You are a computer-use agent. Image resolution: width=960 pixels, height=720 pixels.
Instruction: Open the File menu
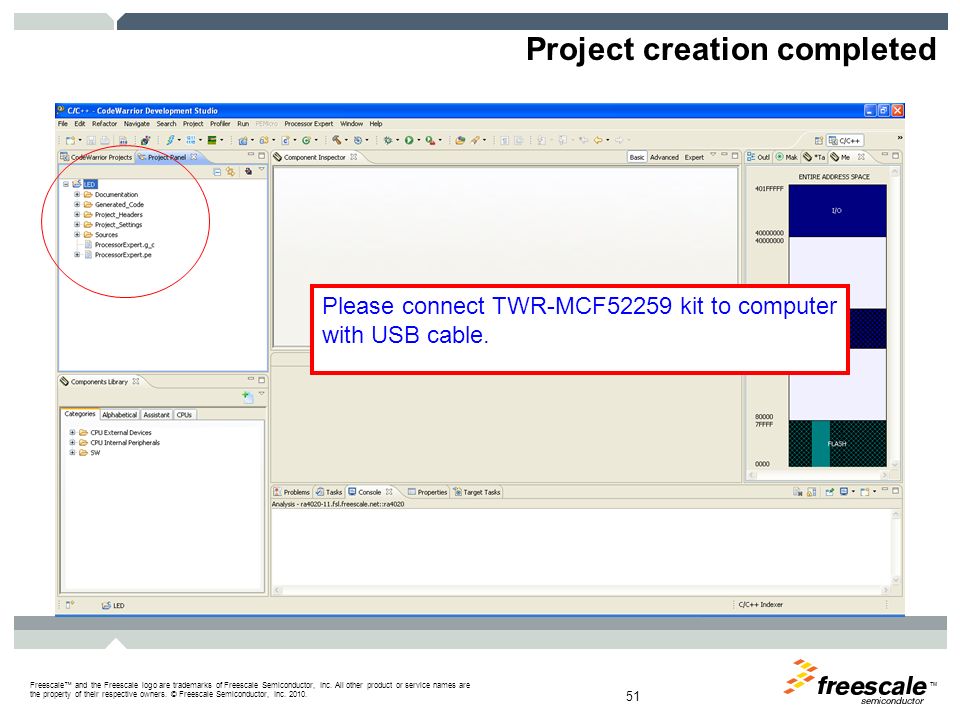(63, 124)
